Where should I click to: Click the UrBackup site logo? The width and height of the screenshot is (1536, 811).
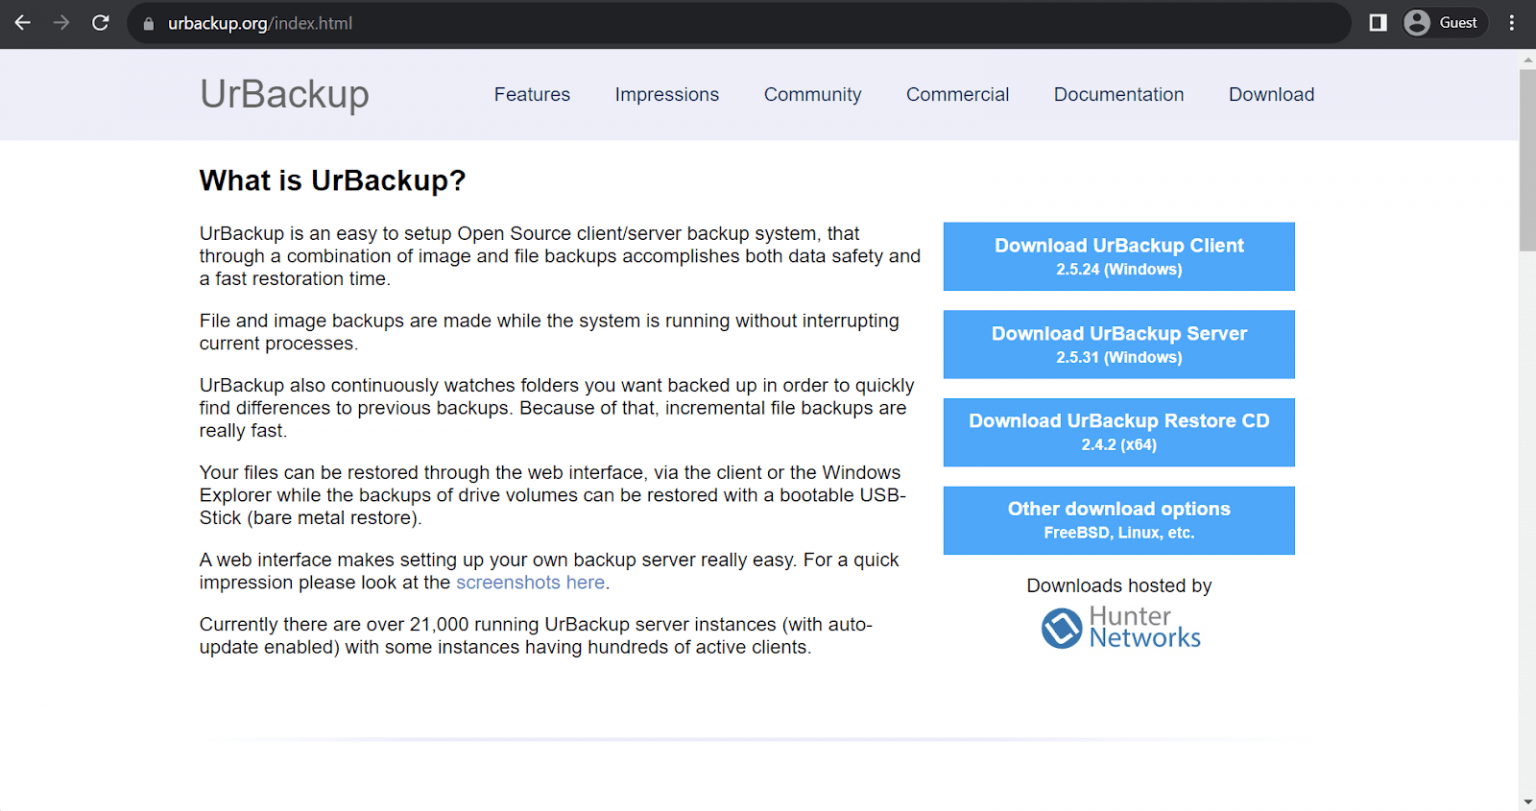(x=284, y=94)
